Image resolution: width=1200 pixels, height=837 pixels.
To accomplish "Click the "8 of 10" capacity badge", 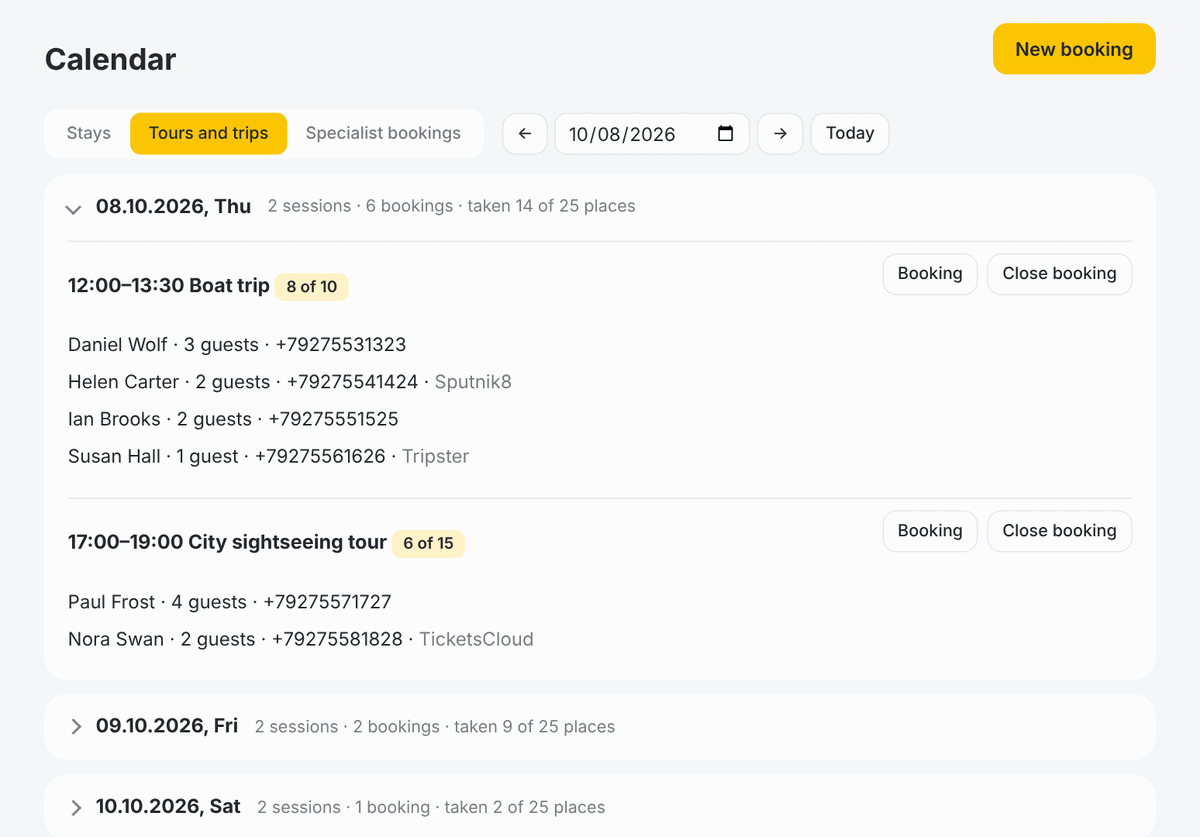I will tap(312, 287).
